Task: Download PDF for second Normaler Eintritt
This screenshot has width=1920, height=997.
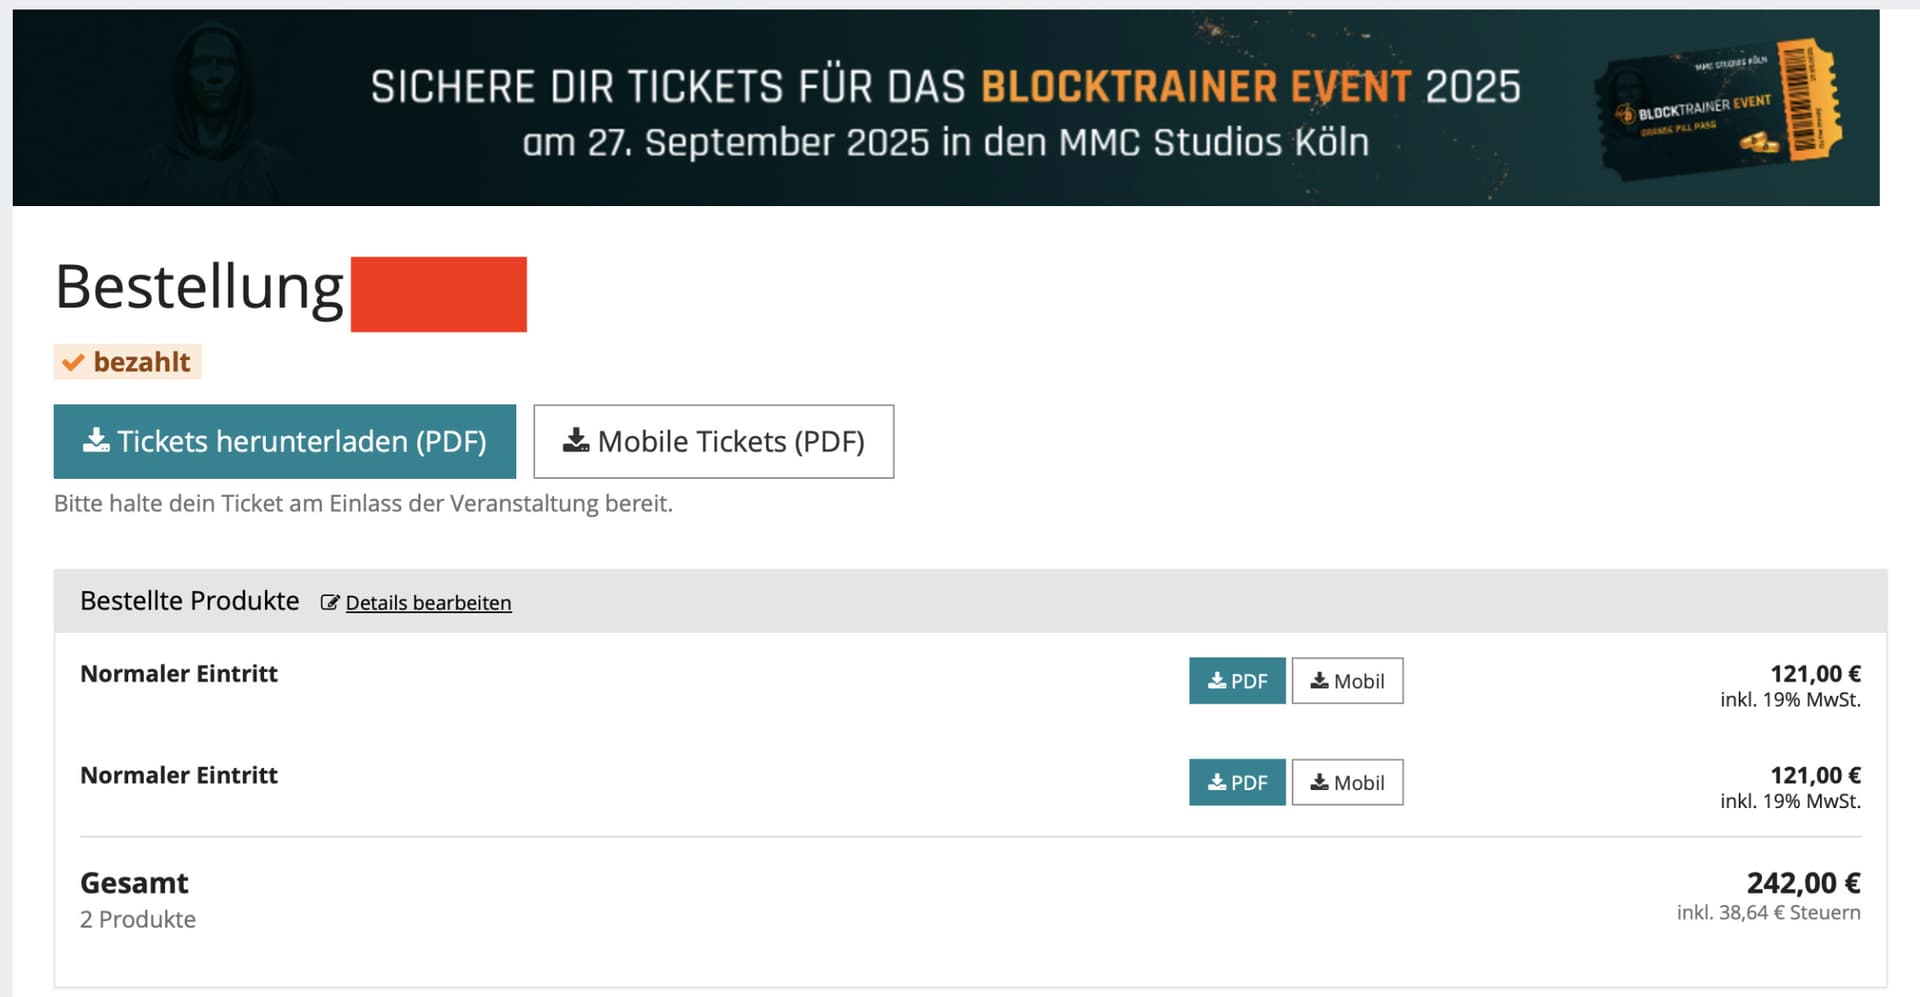Action: tap(1236, 783)
